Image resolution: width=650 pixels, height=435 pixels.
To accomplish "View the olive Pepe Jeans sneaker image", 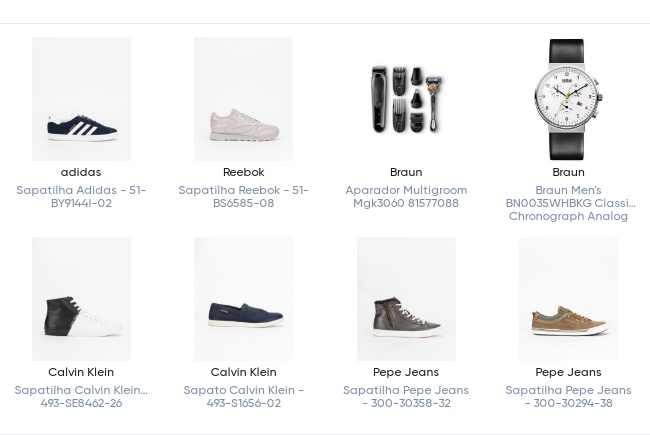I will (x=568, y=299).
